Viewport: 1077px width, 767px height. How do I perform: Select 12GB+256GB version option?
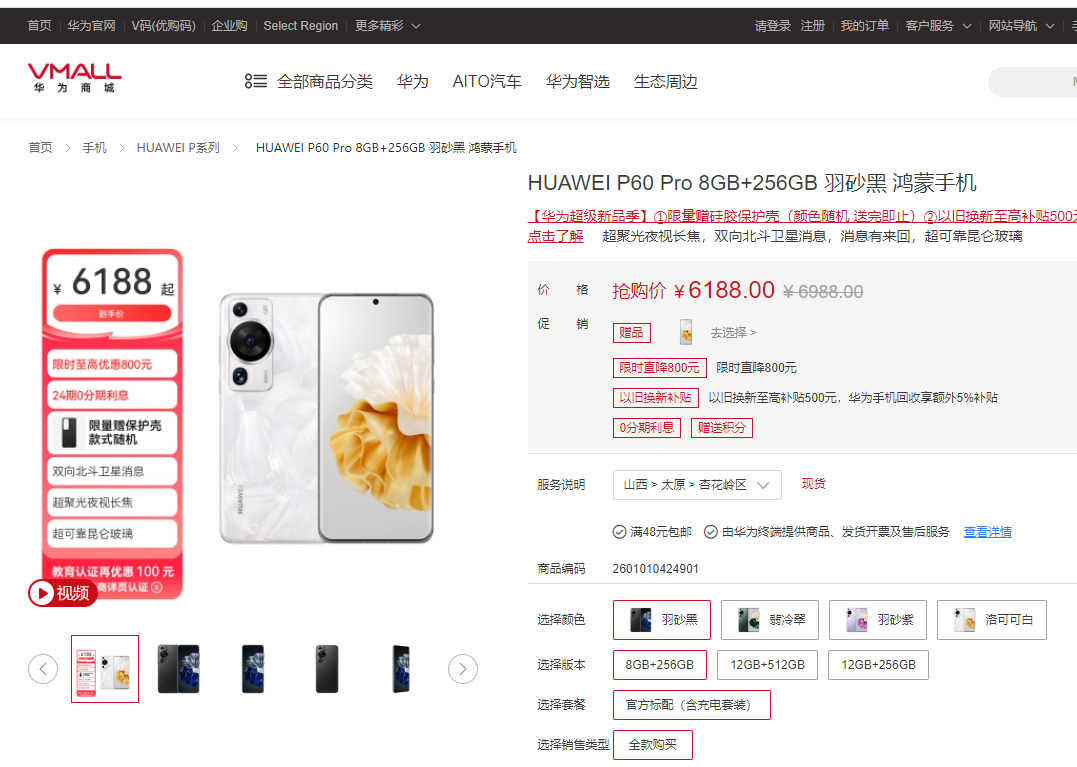click(x=878, y=665)
